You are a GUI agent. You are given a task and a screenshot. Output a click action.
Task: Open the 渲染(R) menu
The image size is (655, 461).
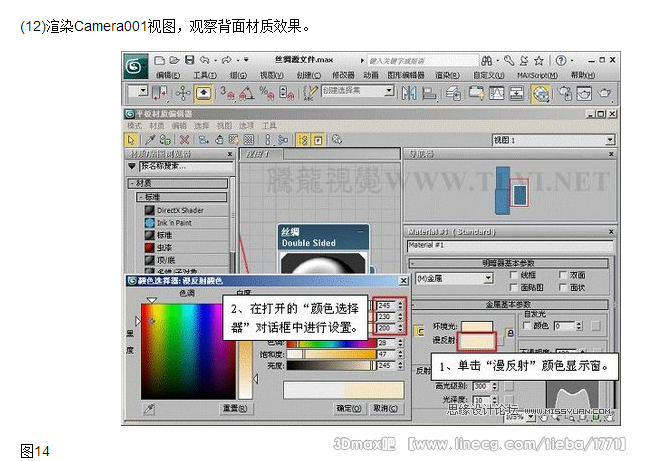447,75
